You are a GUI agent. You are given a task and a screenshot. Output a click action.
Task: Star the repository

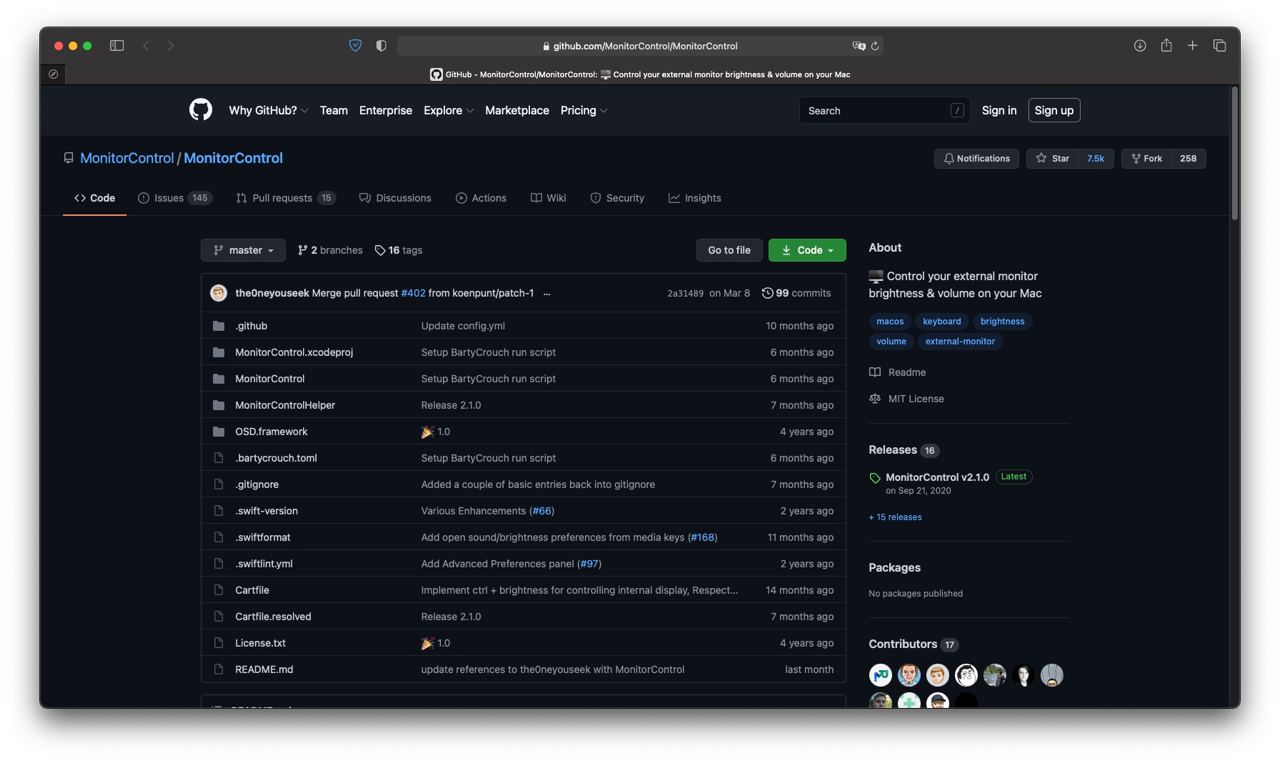[x=1052, y=158]
